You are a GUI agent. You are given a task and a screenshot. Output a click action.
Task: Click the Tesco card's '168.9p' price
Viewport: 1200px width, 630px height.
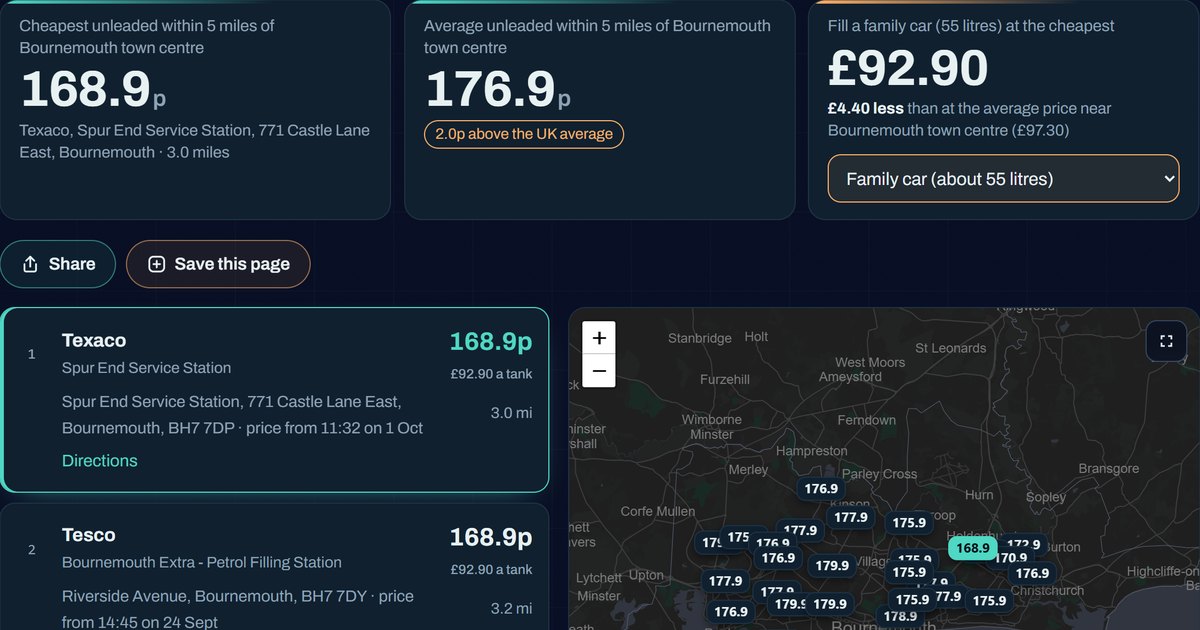[491, 537]
